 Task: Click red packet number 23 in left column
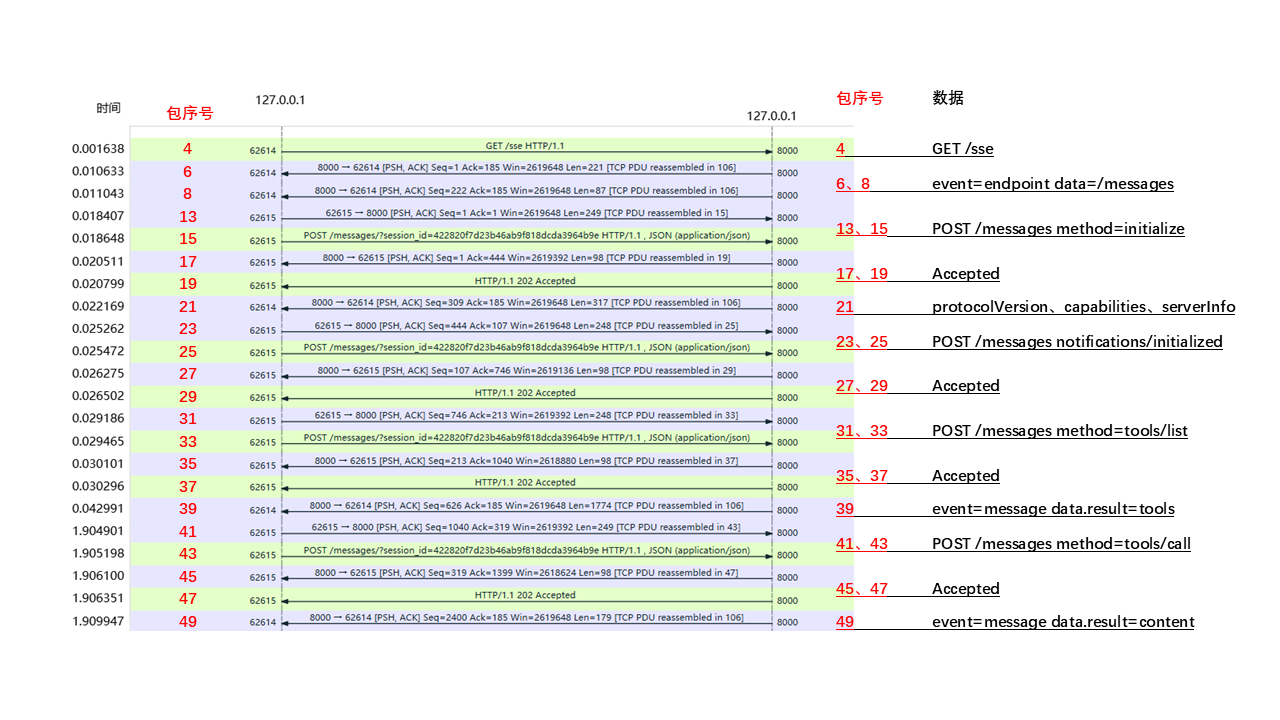[x=187, y=329]
